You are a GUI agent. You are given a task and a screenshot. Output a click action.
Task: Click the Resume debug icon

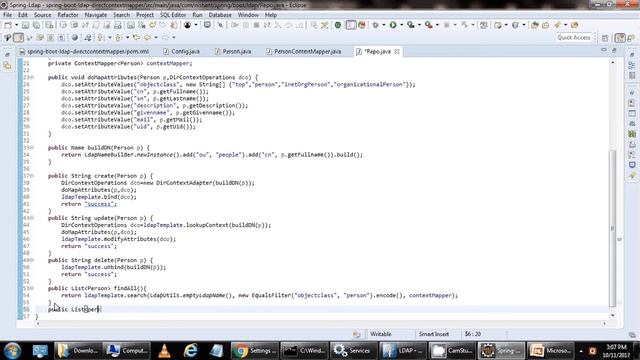click(235, 25)
